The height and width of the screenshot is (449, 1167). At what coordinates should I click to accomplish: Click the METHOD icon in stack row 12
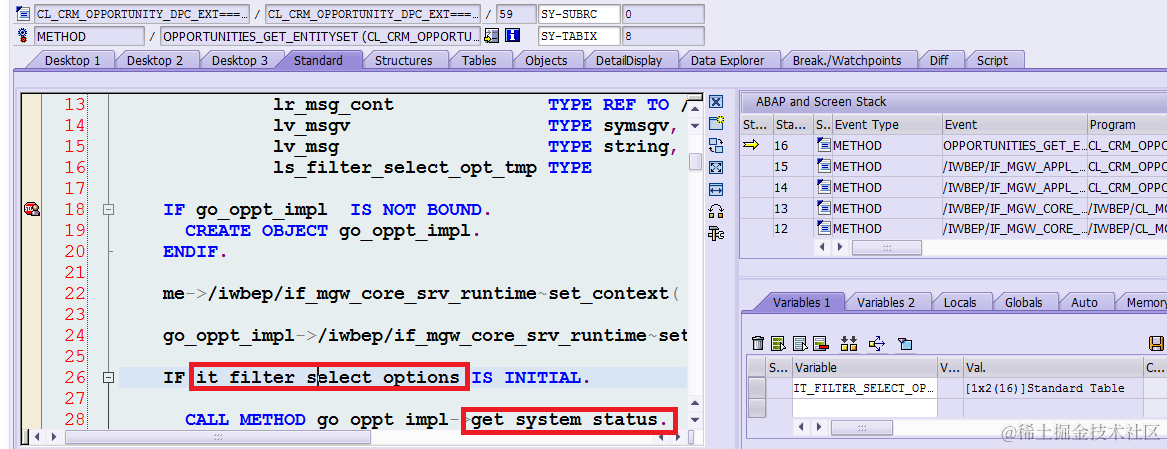(822, 229)
